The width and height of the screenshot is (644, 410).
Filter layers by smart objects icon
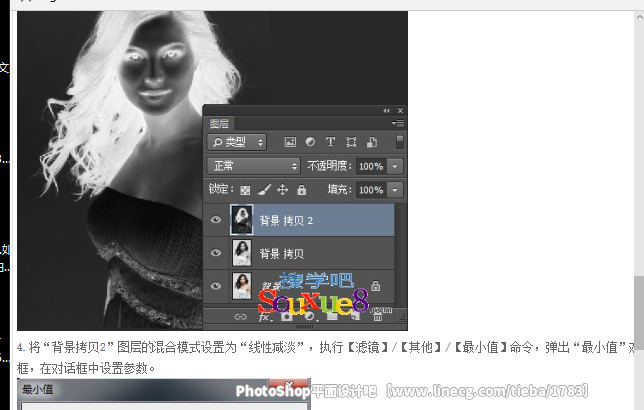[372, 142]
